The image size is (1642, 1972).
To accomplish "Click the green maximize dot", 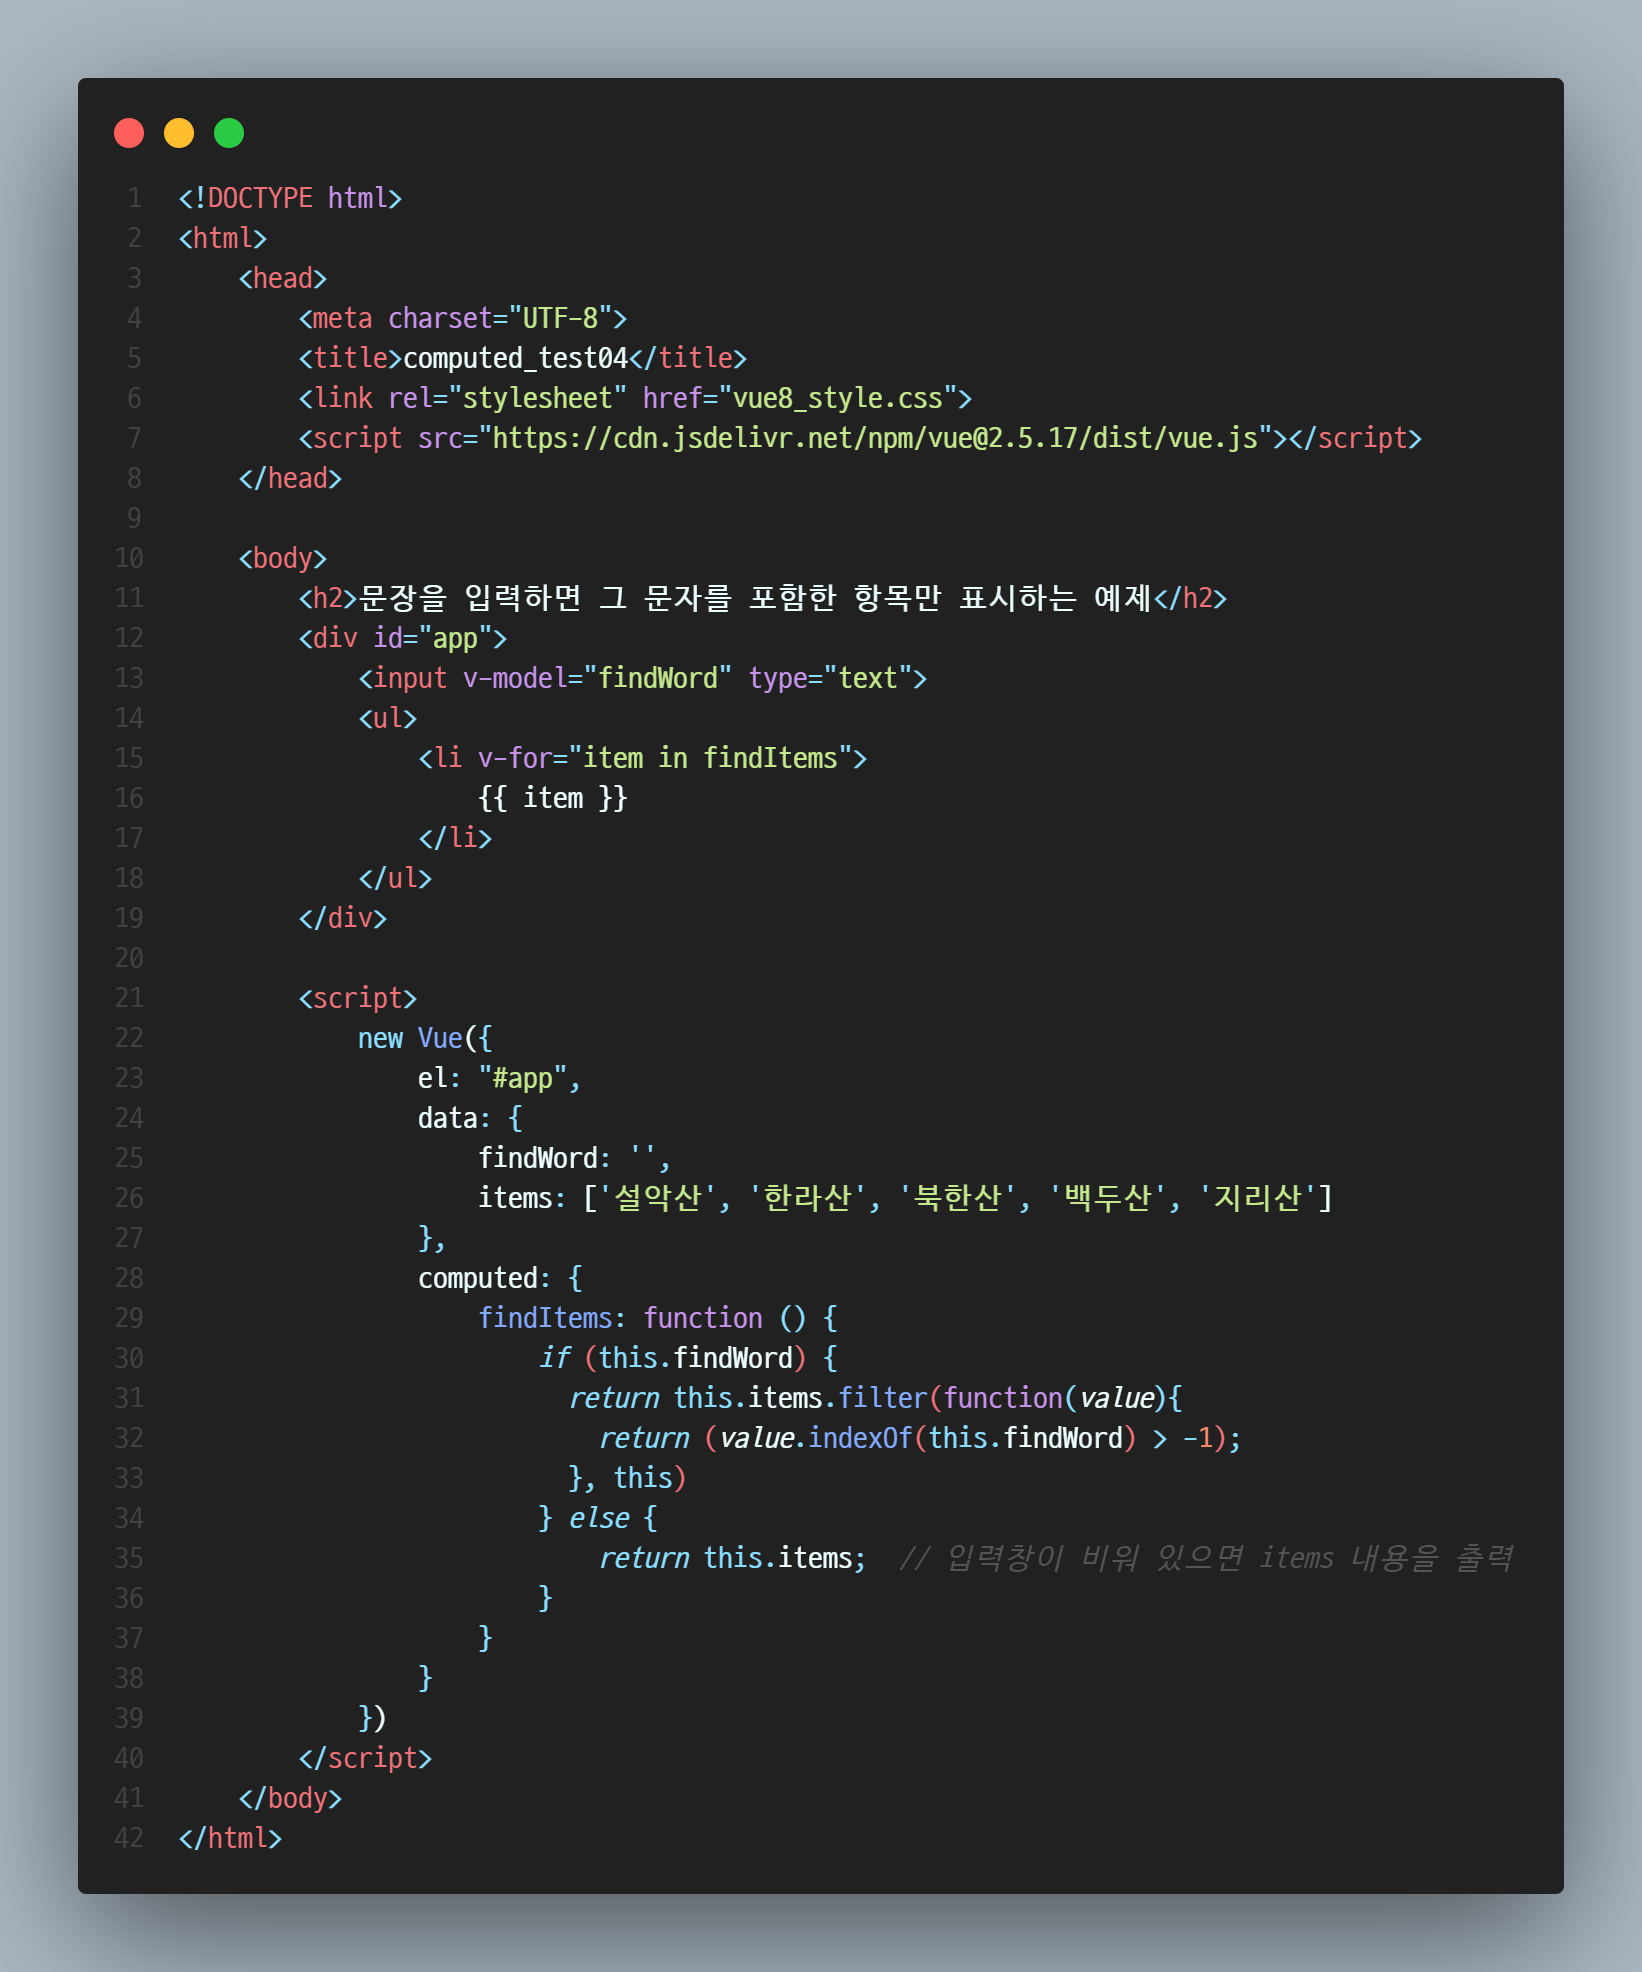I will point(229,133).
